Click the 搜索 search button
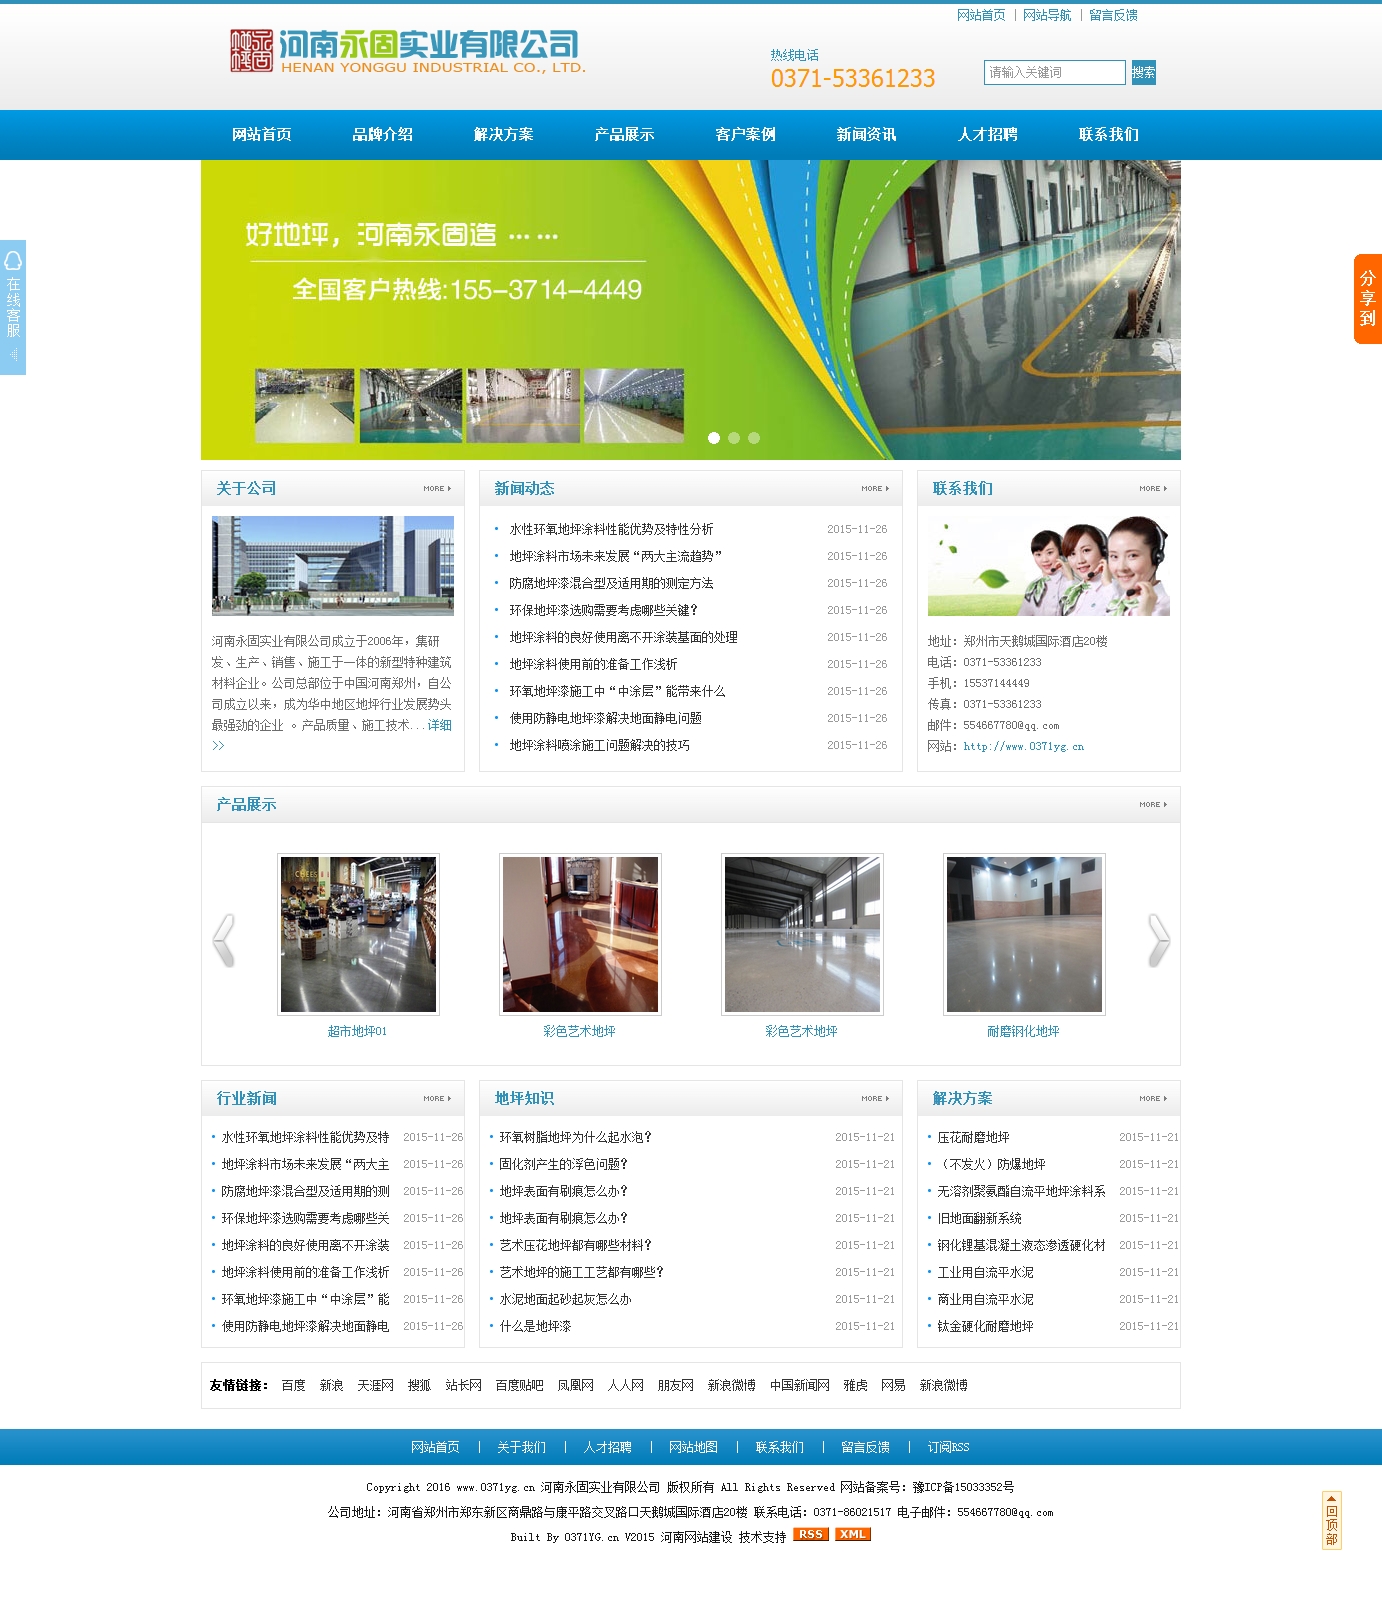This screenshot has height=1600, width=1382. (1143, 72)
